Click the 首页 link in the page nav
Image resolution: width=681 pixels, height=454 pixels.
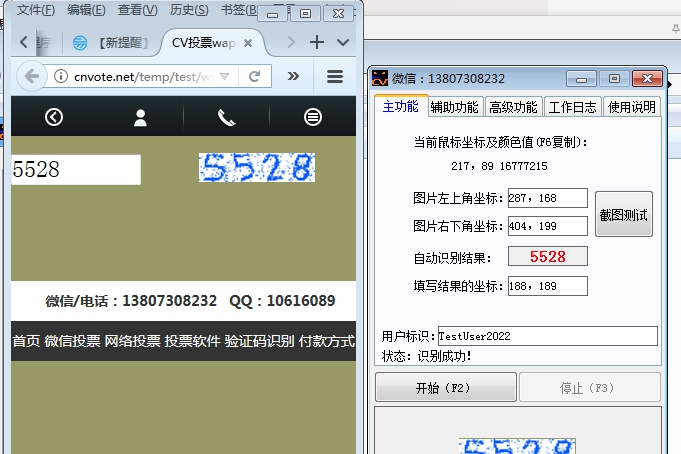point(26,341)
